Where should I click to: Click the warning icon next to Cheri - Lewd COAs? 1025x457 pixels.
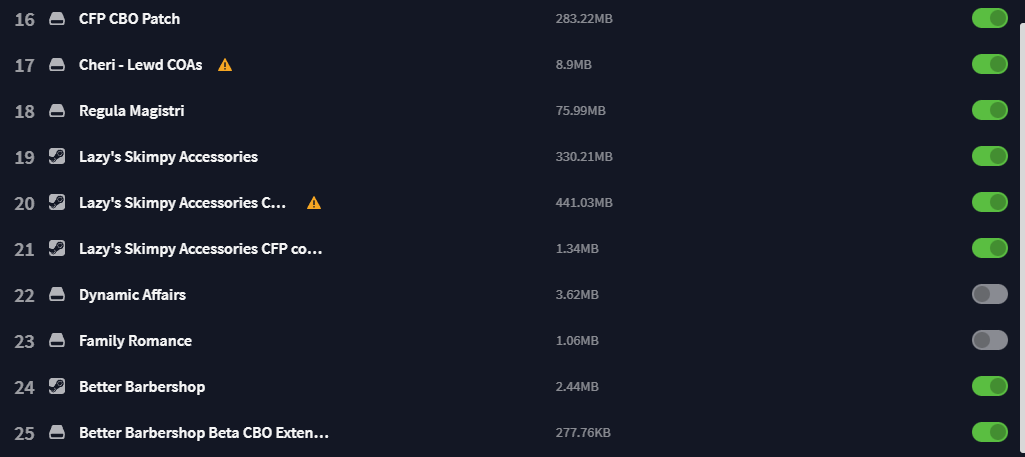pos(225,65)
